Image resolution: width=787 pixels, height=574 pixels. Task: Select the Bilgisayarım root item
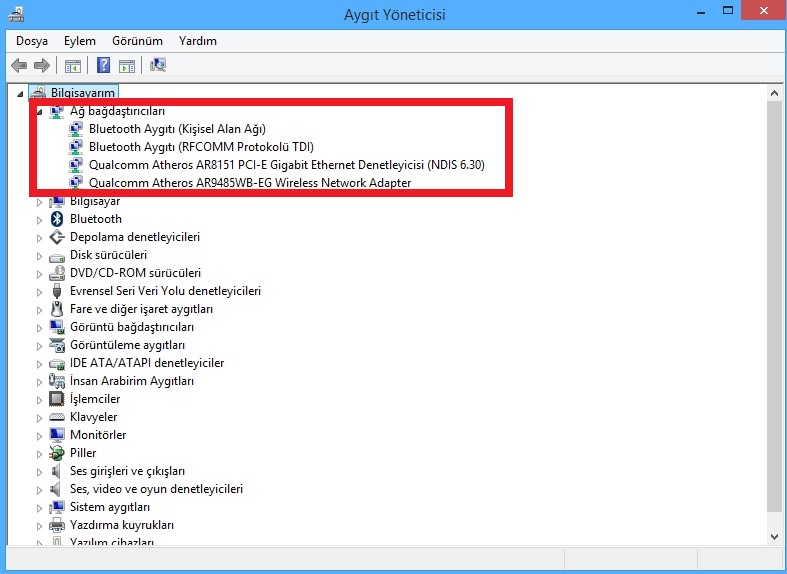coord(82,93)
